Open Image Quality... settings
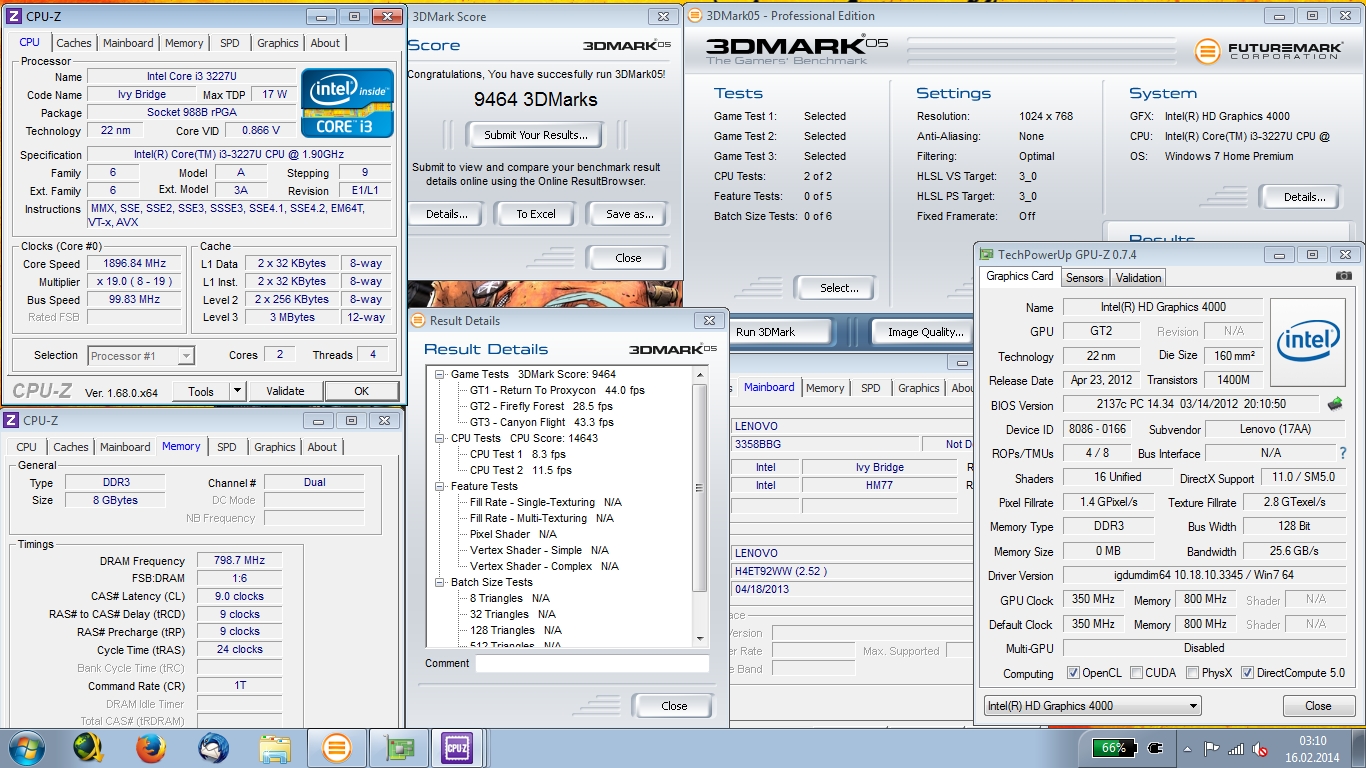1366x768 pixels. pyautogui.click(x=925, y=332)
